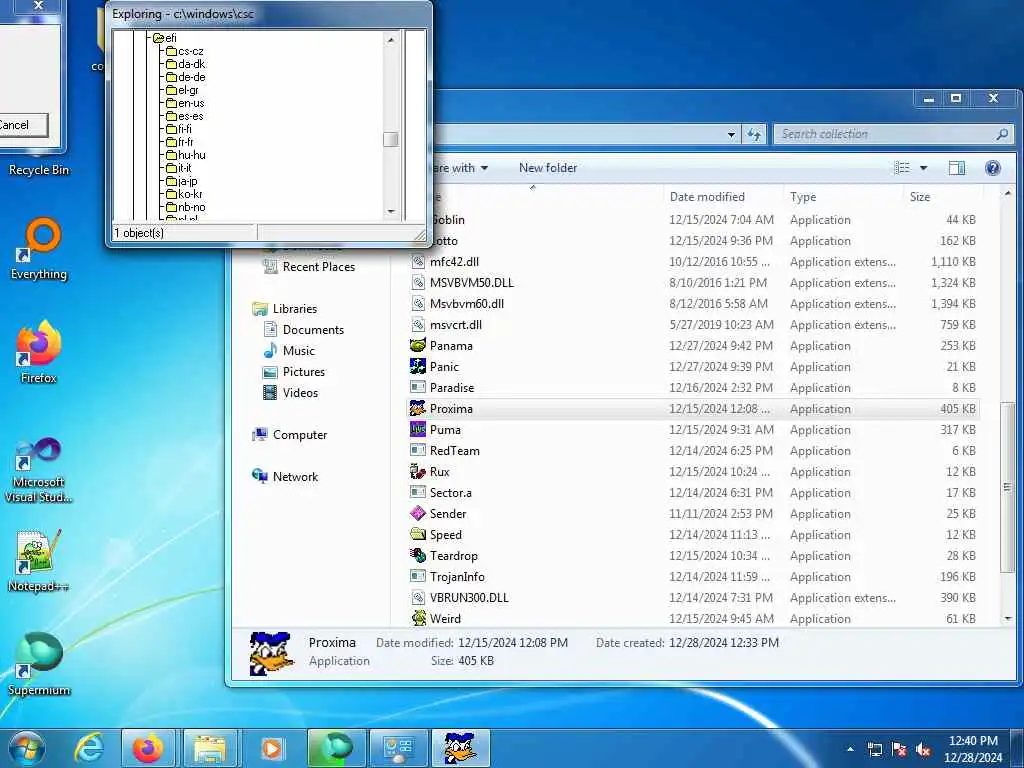Open the Notepad++ desktop shortcut
Screen dimensions: 1024x768
[39, 560]
